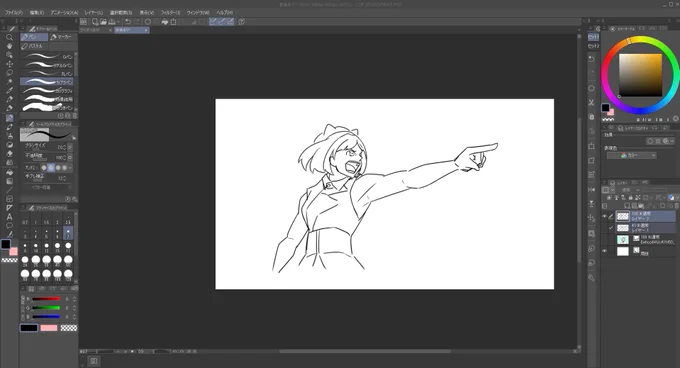Select the Gペン brush preset
This screenshot has height=368, width=680.
pyautogui.click(x=47, y=56)
